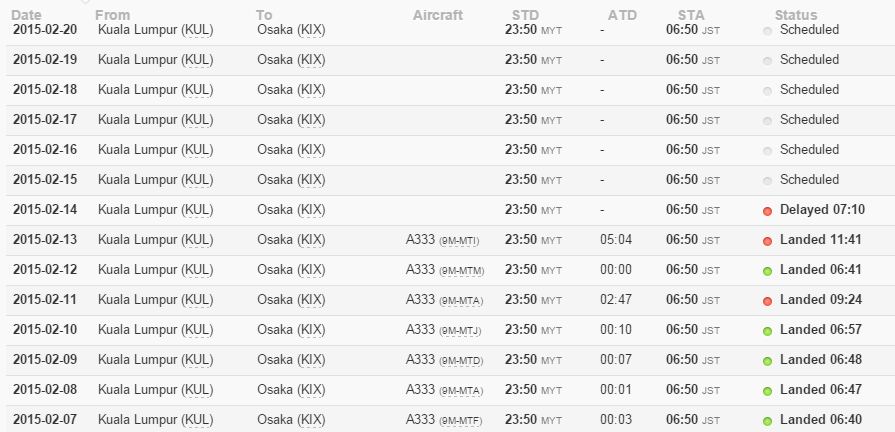Click the STD column header
Image resolution: width=895 pixels, height=432 pixels.
click(x=525, y=15)
